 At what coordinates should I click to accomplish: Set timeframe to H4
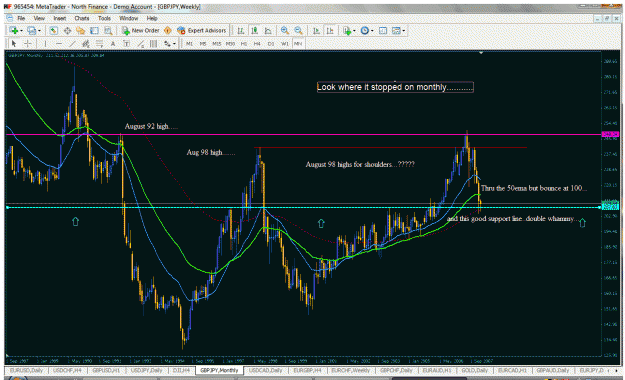pyautogui.click(x=257, y=44)
